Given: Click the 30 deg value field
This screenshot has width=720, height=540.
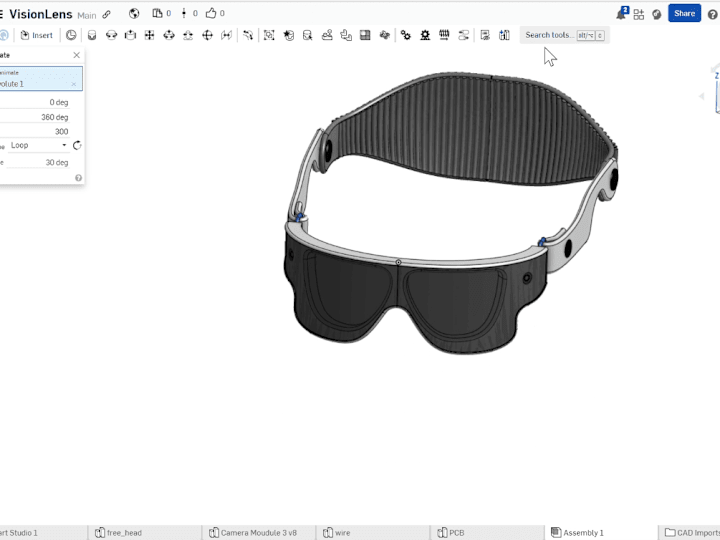Looking at the screenshot, I should (x=38, y=163).
